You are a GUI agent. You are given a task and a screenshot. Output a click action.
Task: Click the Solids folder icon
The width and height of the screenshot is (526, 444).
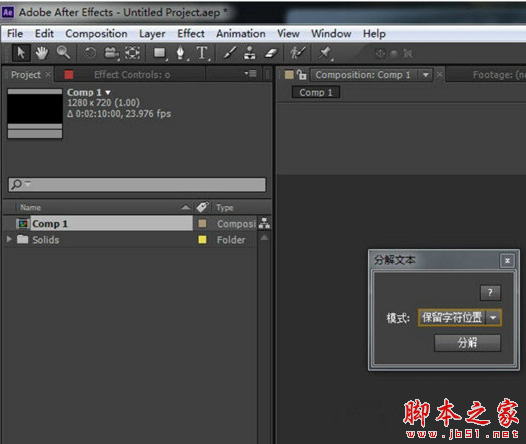(22, 239)
